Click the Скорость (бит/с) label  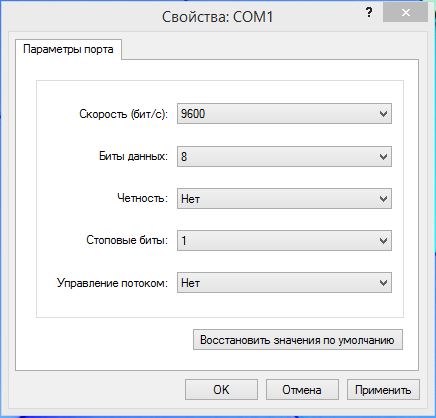coord(123,114)
